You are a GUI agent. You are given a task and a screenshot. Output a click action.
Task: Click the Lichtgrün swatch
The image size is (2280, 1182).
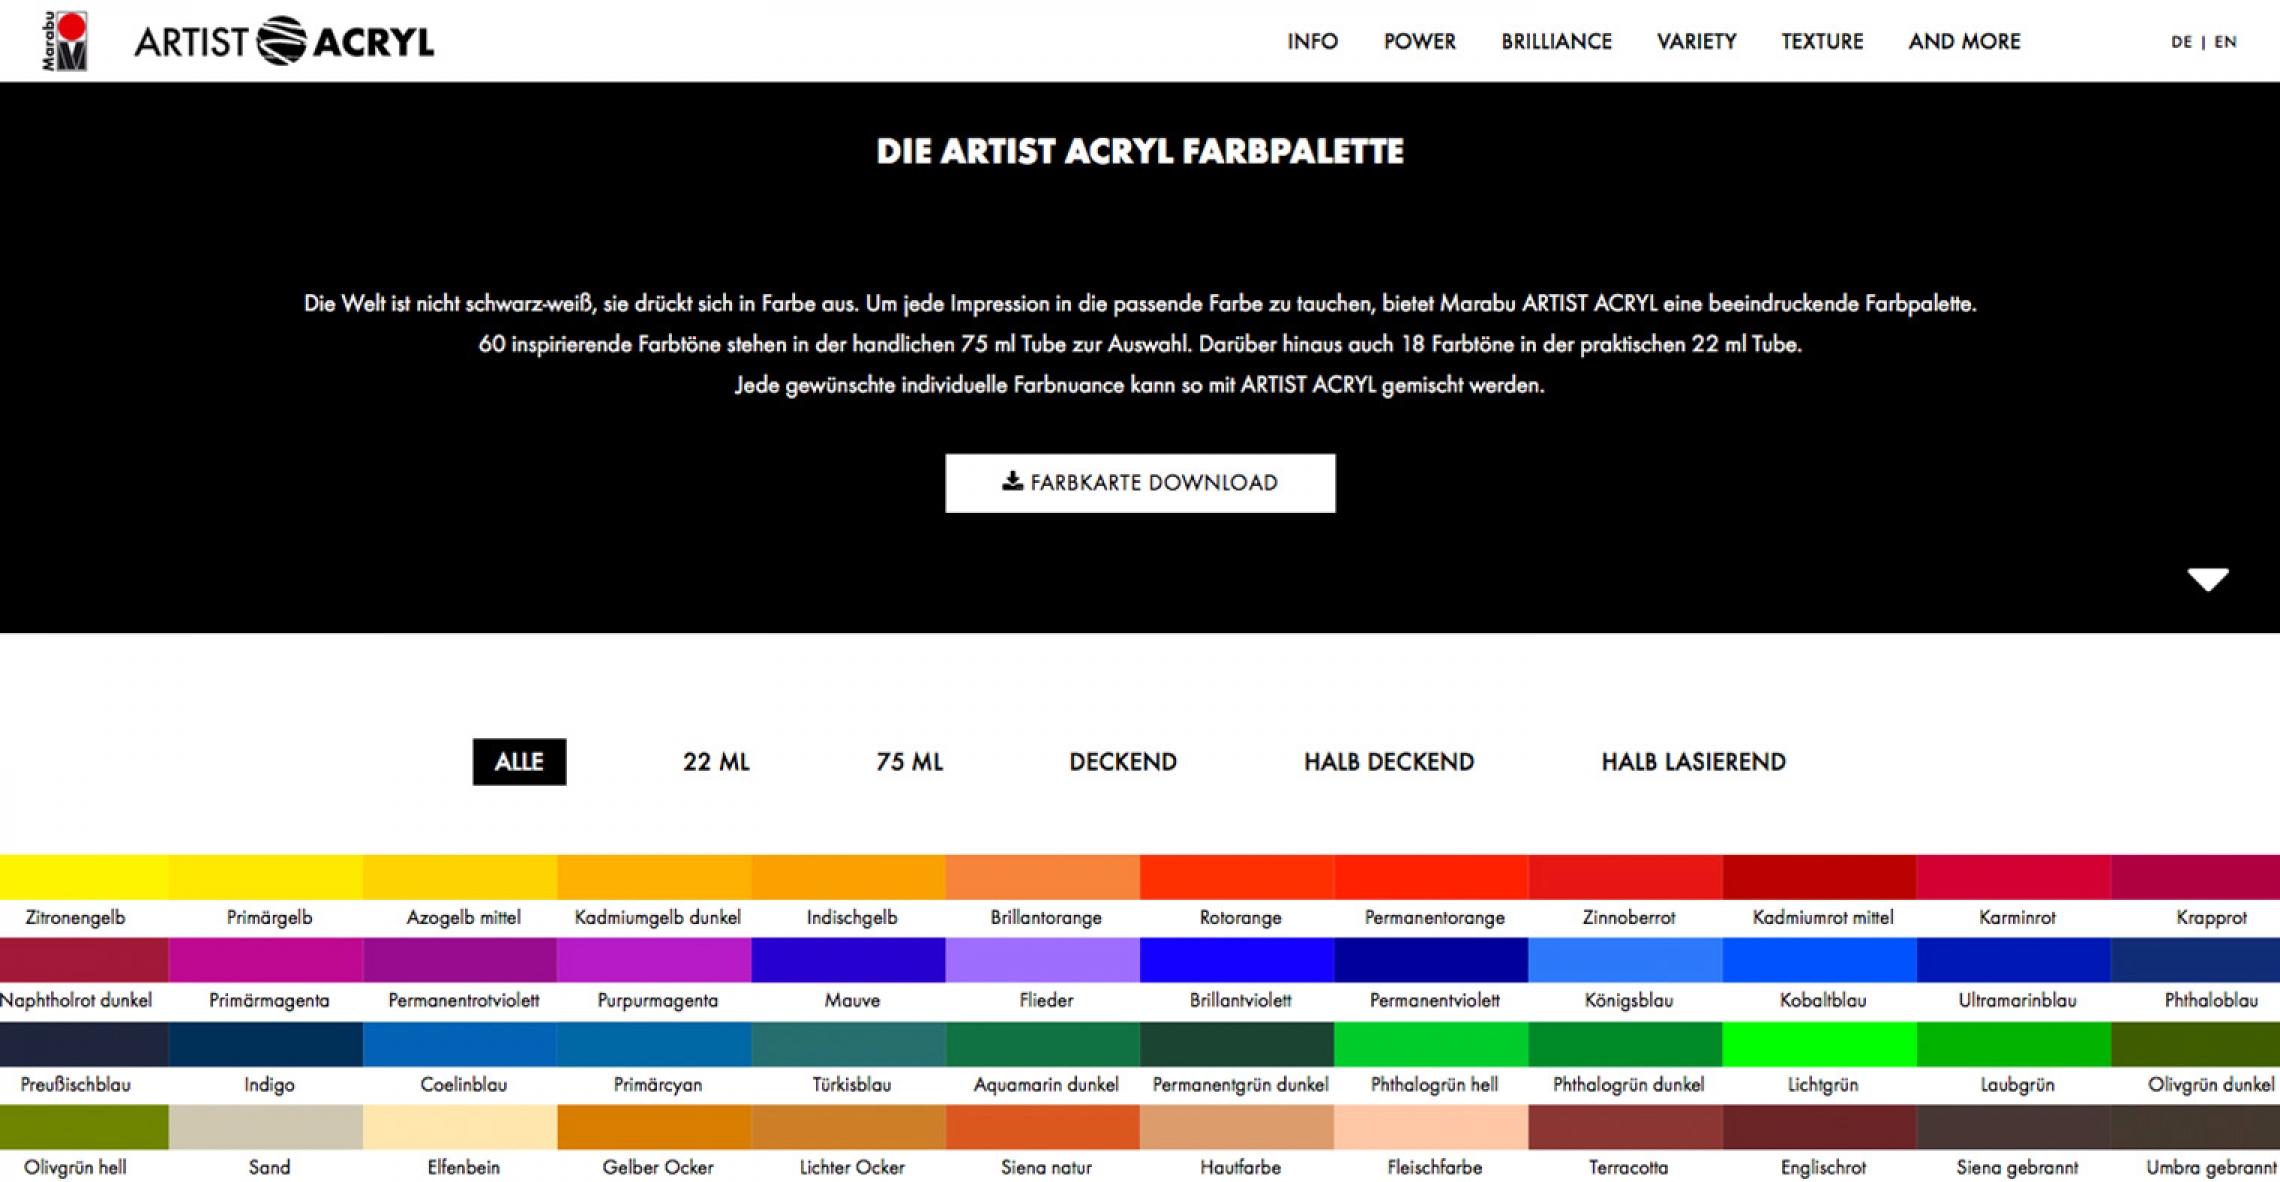pos(1819,1044)
